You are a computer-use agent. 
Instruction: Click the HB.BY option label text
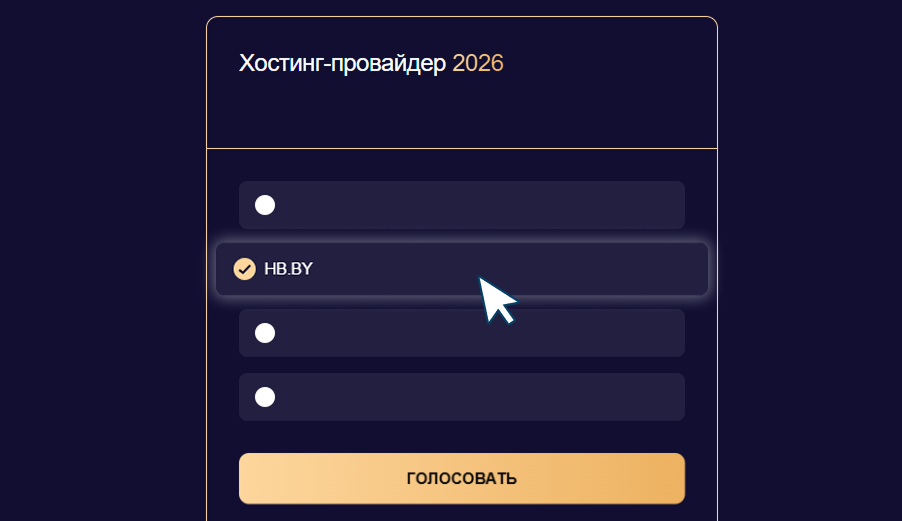(288, 269)
